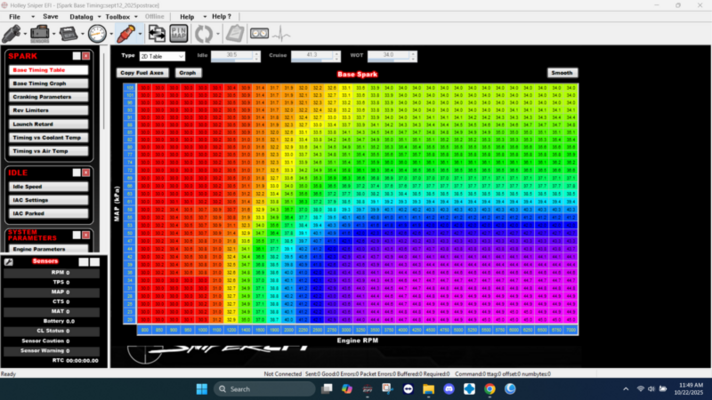Click second white square in Sensors header

[x=94, y=262]
